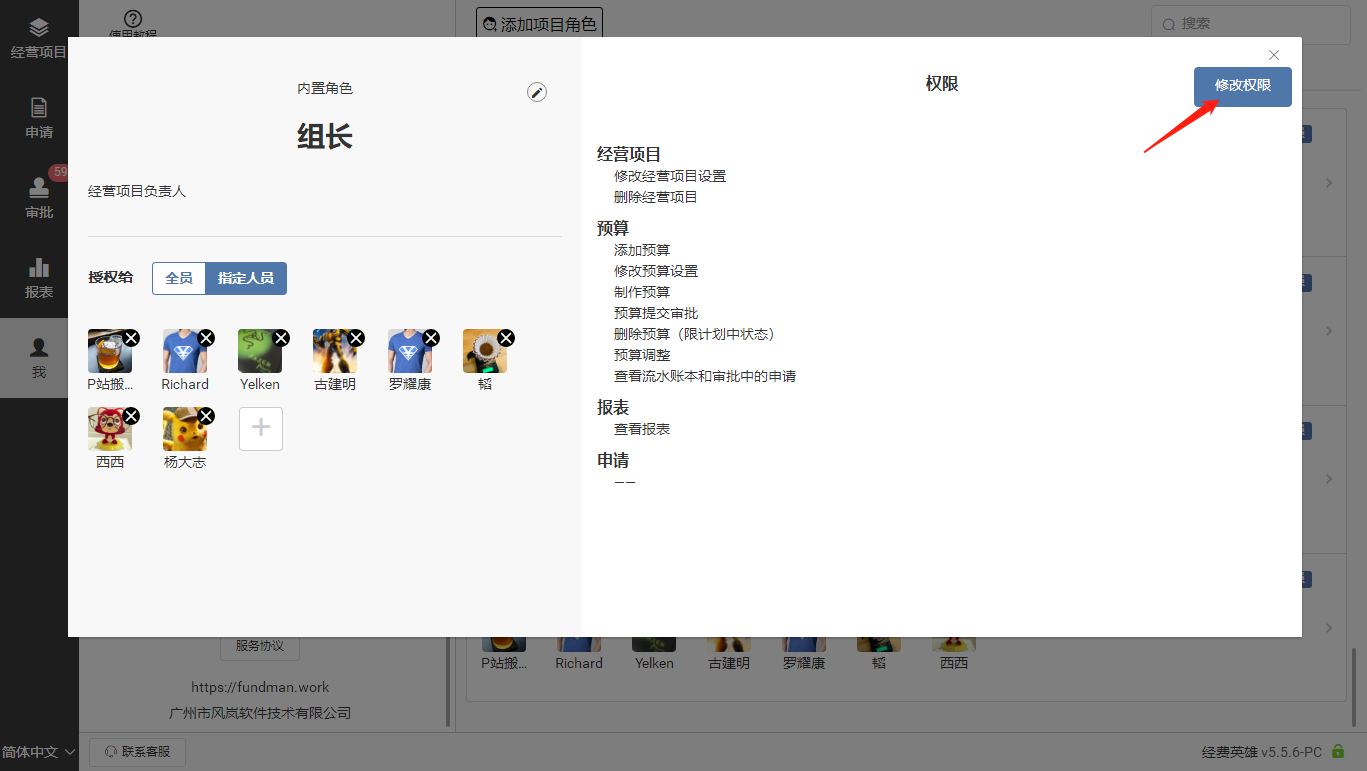The image size is (1367, 771).
Task: Open the 报表 reports sidebar icon
Action: point(39,278)
